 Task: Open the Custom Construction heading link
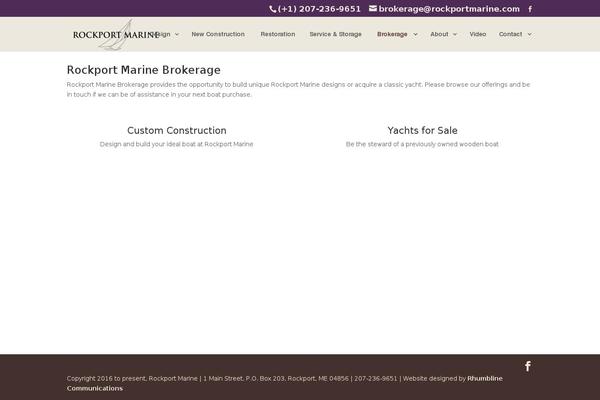(177, 131)
